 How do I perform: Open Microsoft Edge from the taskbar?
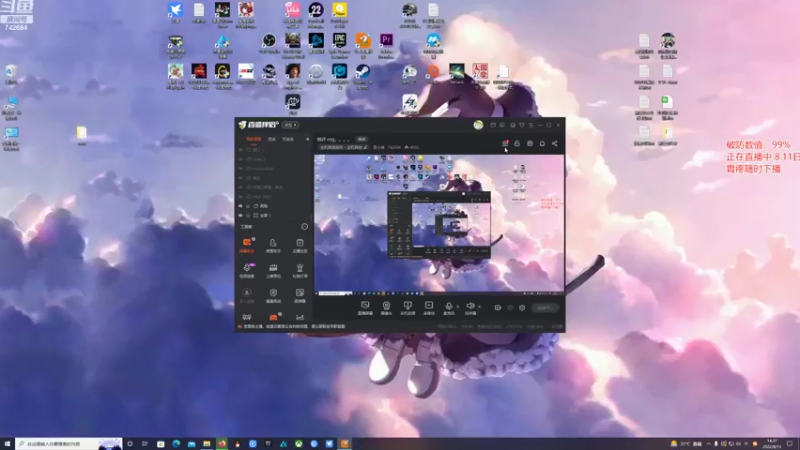coord(176,444)
